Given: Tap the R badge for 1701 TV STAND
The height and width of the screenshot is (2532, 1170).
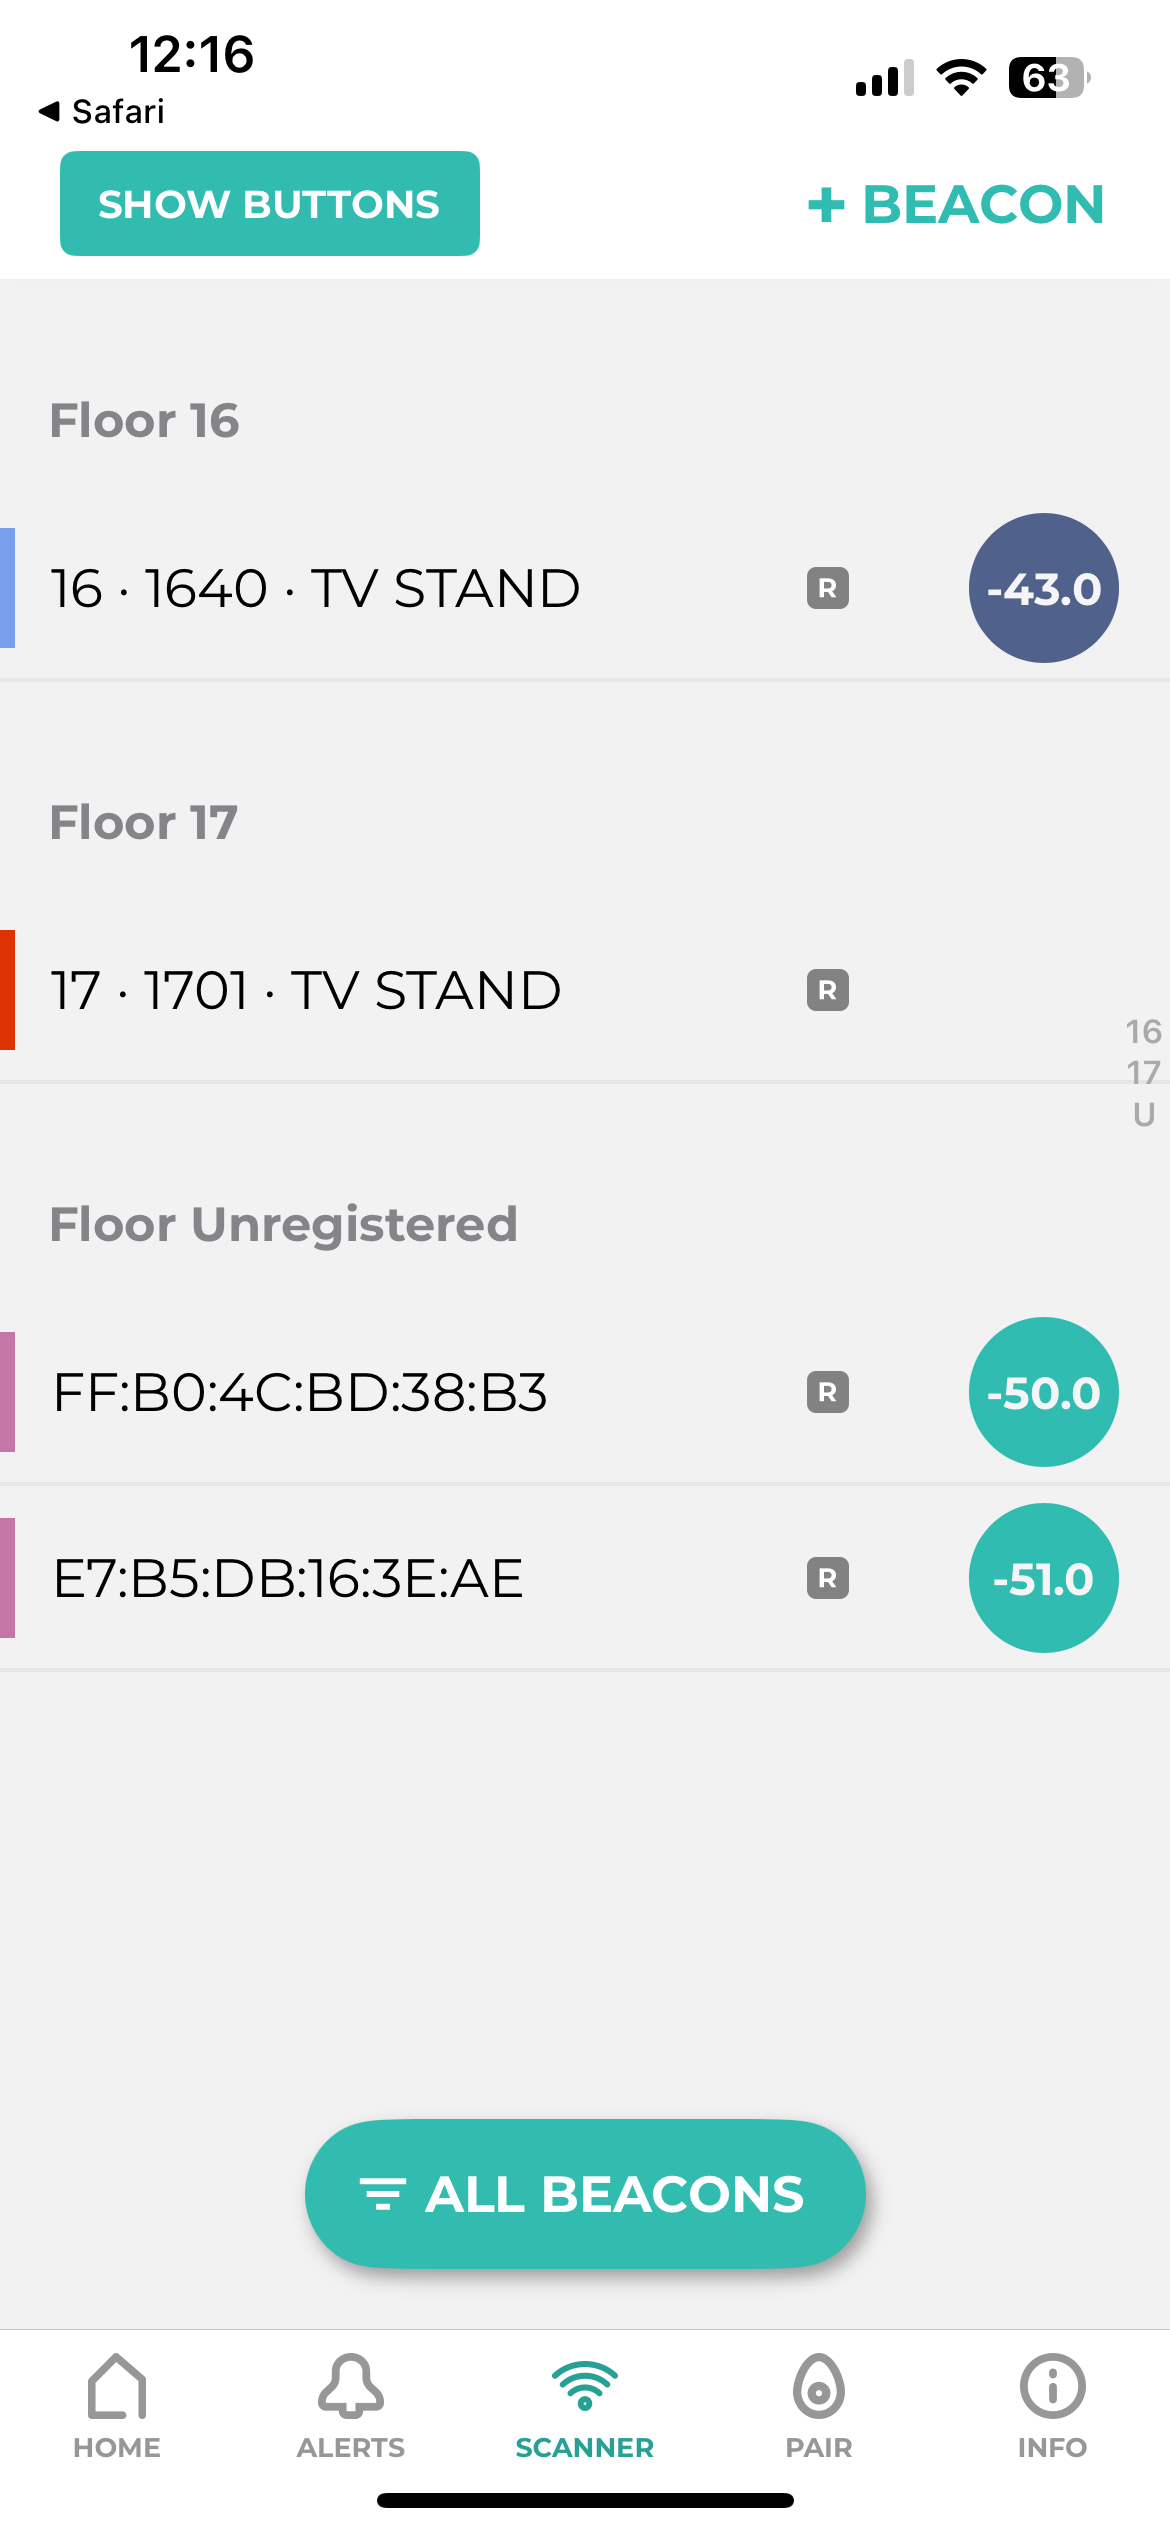Looking at the screenshot, I should click(828, 990).
